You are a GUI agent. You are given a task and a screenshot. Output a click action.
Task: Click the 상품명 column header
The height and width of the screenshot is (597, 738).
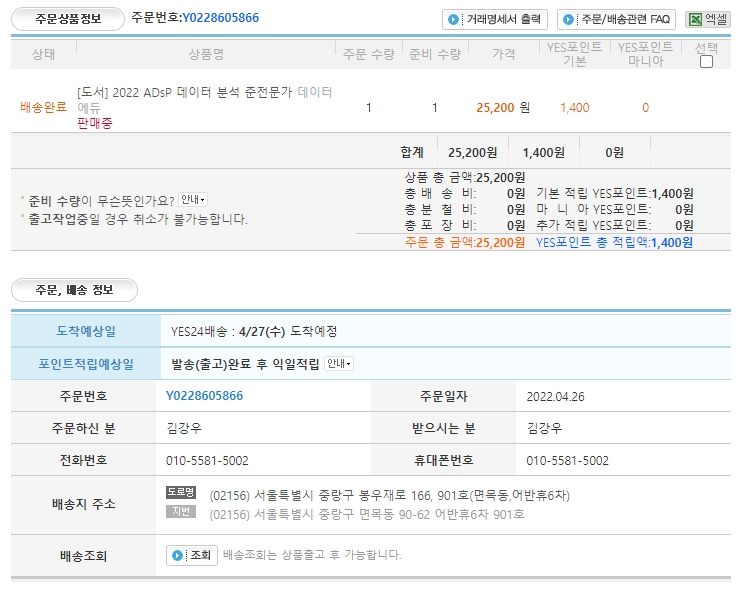pyautogui.click(x=205, y=54)
